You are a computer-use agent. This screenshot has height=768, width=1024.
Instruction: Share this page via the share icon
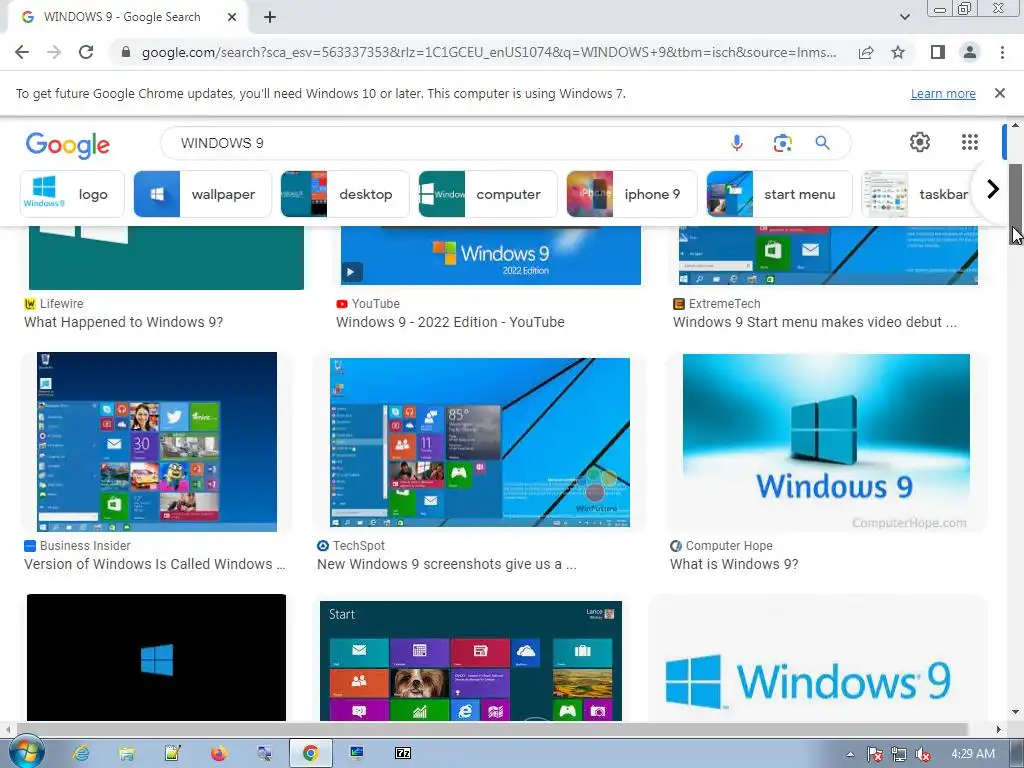866,52
